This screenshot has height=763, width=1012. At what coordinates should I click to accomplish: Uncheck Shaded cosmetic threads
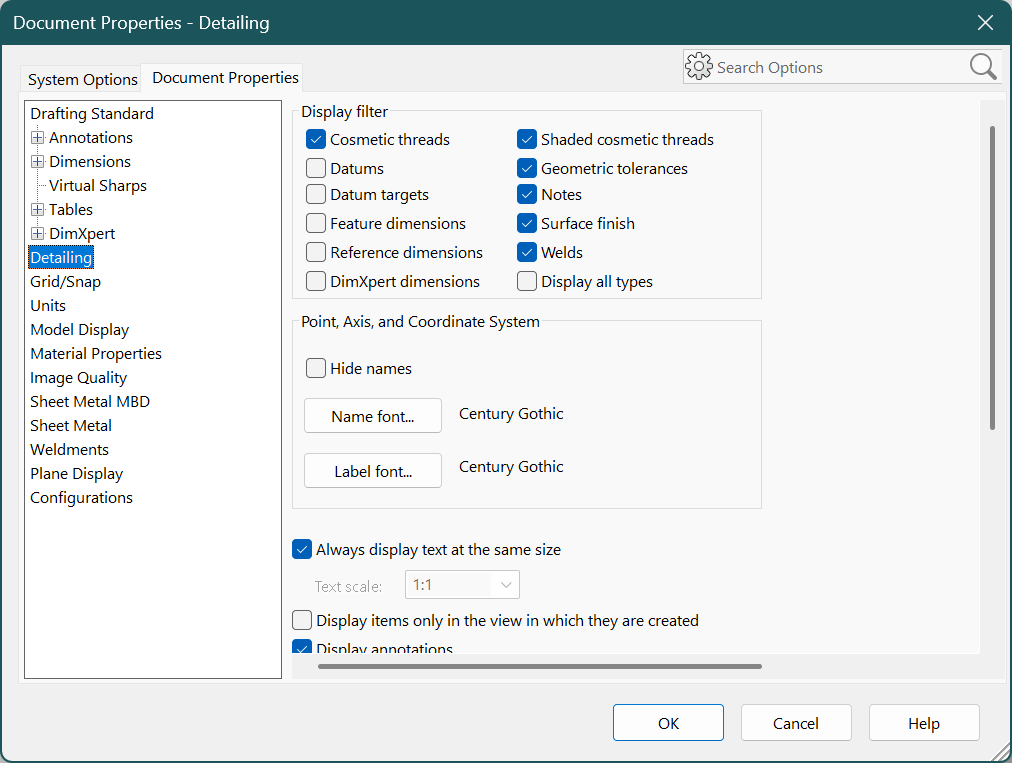click(527, 139)
